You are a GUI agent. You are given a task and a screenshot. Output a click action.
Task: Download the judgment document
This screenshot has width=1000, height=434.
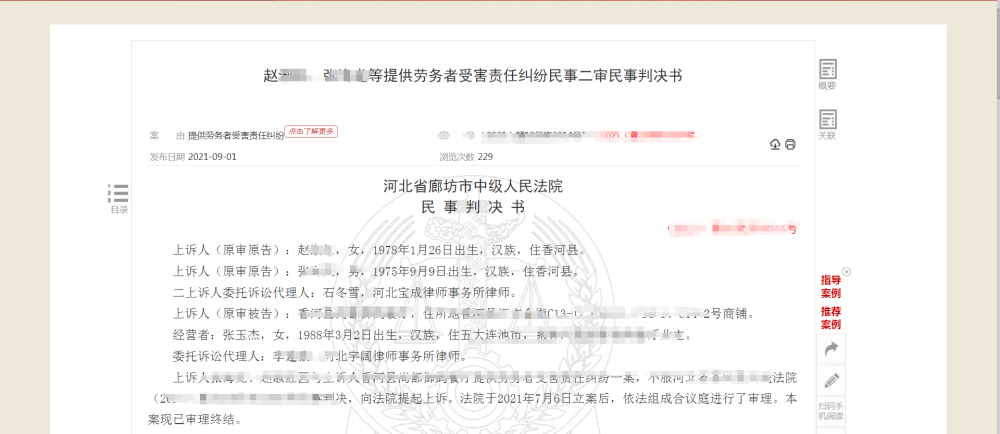coord(776,145)
